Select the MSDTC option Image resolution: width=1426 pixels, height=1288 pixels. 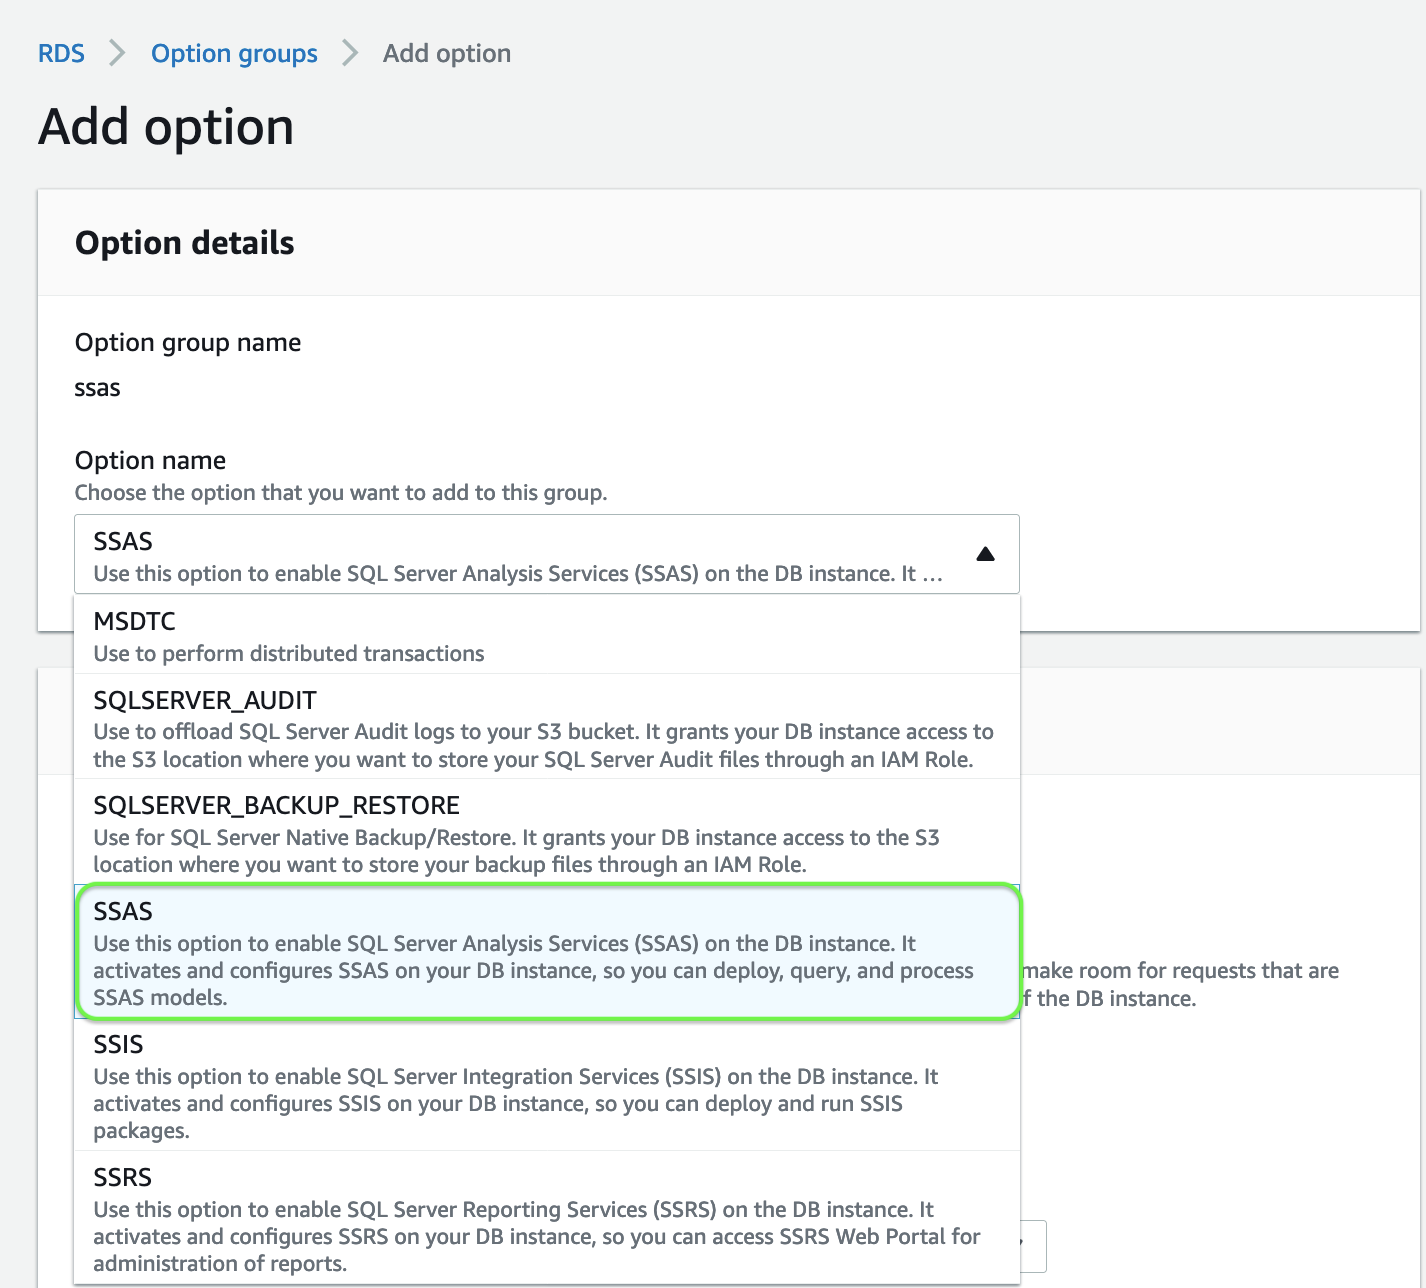click(x=547, y=636)
